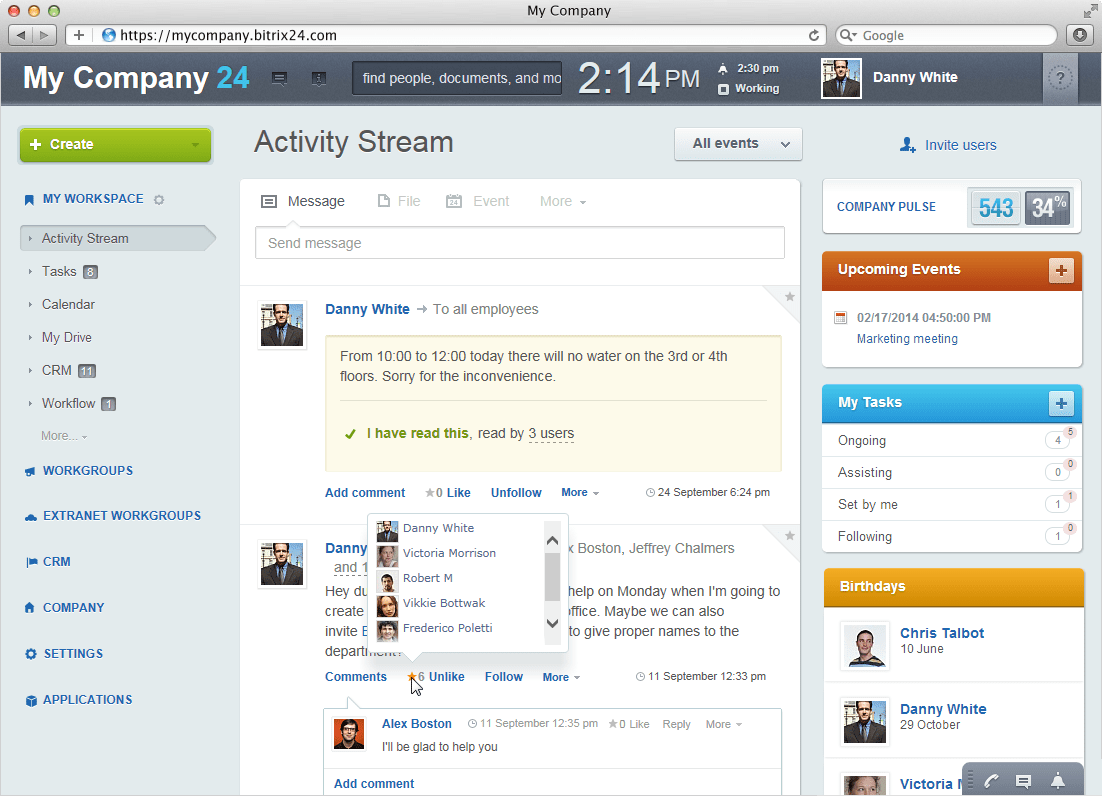Click the browser reload icon

coord(814,35)
